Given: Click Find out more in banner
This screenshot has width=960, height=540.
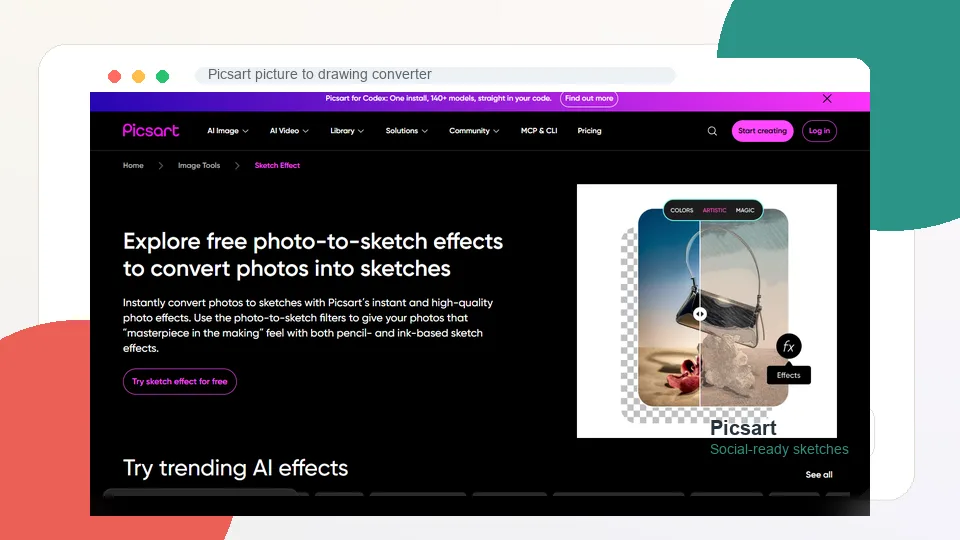Looking at the screenshot, I should [589, 99].
